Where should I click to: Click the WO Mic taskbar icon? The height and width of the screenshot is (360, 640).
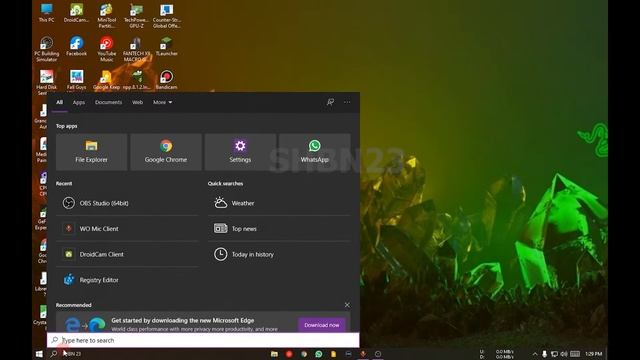(x=363, y=354)
